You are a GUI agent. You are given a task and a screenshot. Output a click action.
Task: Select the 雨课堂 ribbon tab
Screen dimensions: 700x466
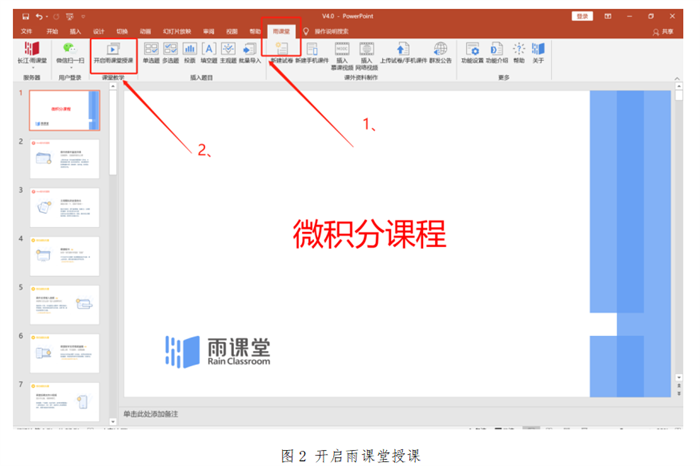click(281, 31)
